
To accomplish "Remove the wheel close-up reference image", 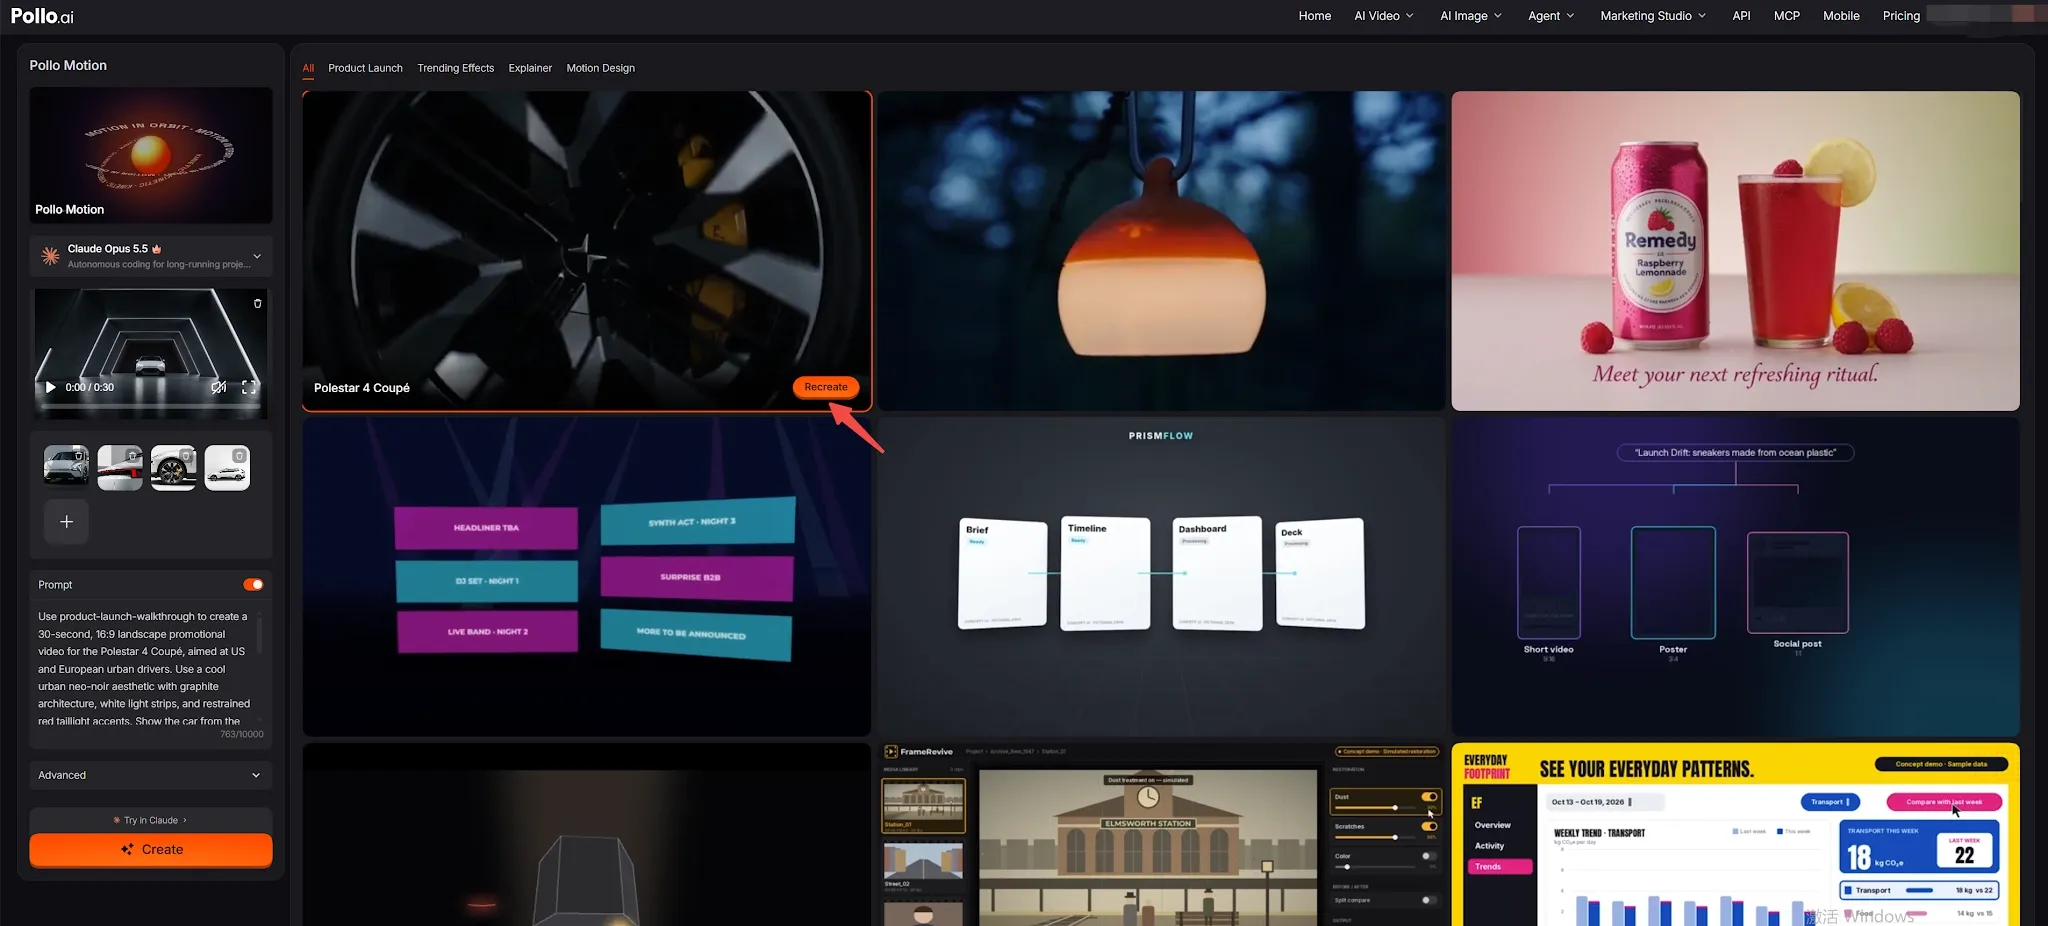I will [x=186, y=456].
